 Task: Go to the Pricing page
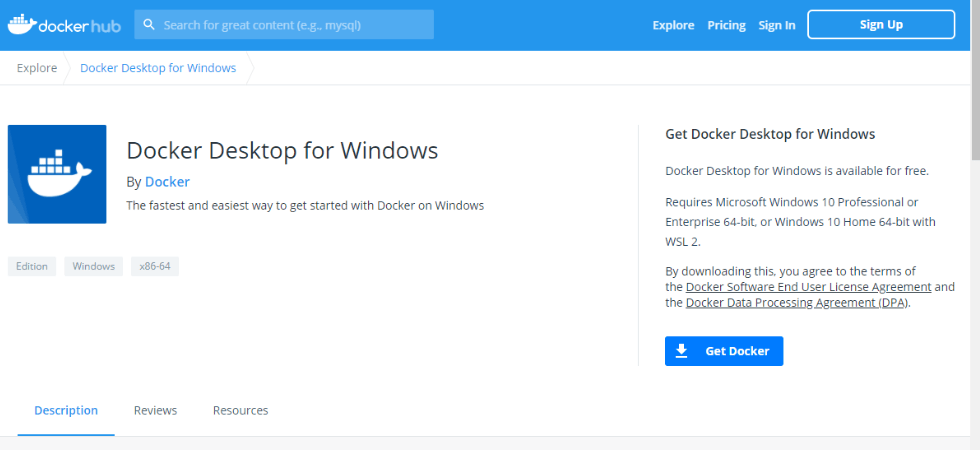726,25
